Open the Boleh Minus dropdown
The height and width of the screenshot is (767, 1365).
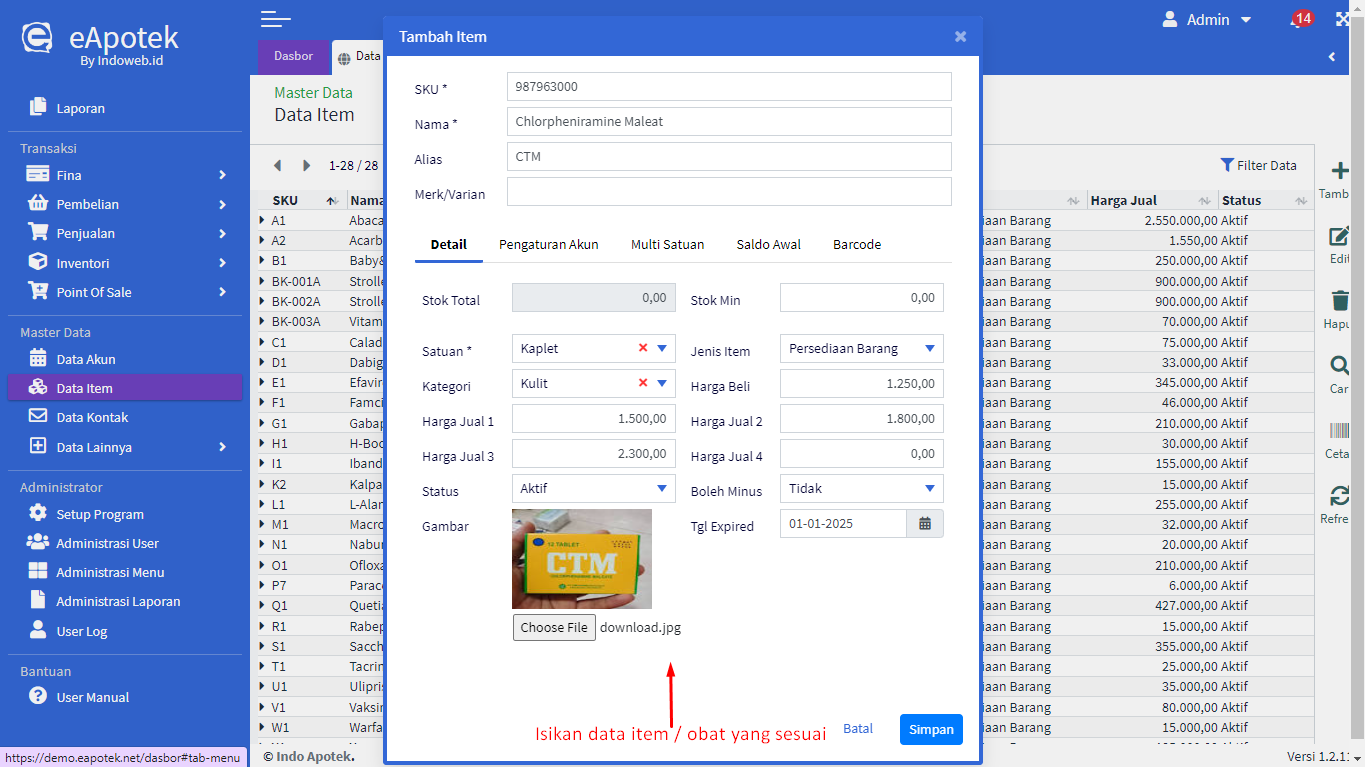[861, 489]
